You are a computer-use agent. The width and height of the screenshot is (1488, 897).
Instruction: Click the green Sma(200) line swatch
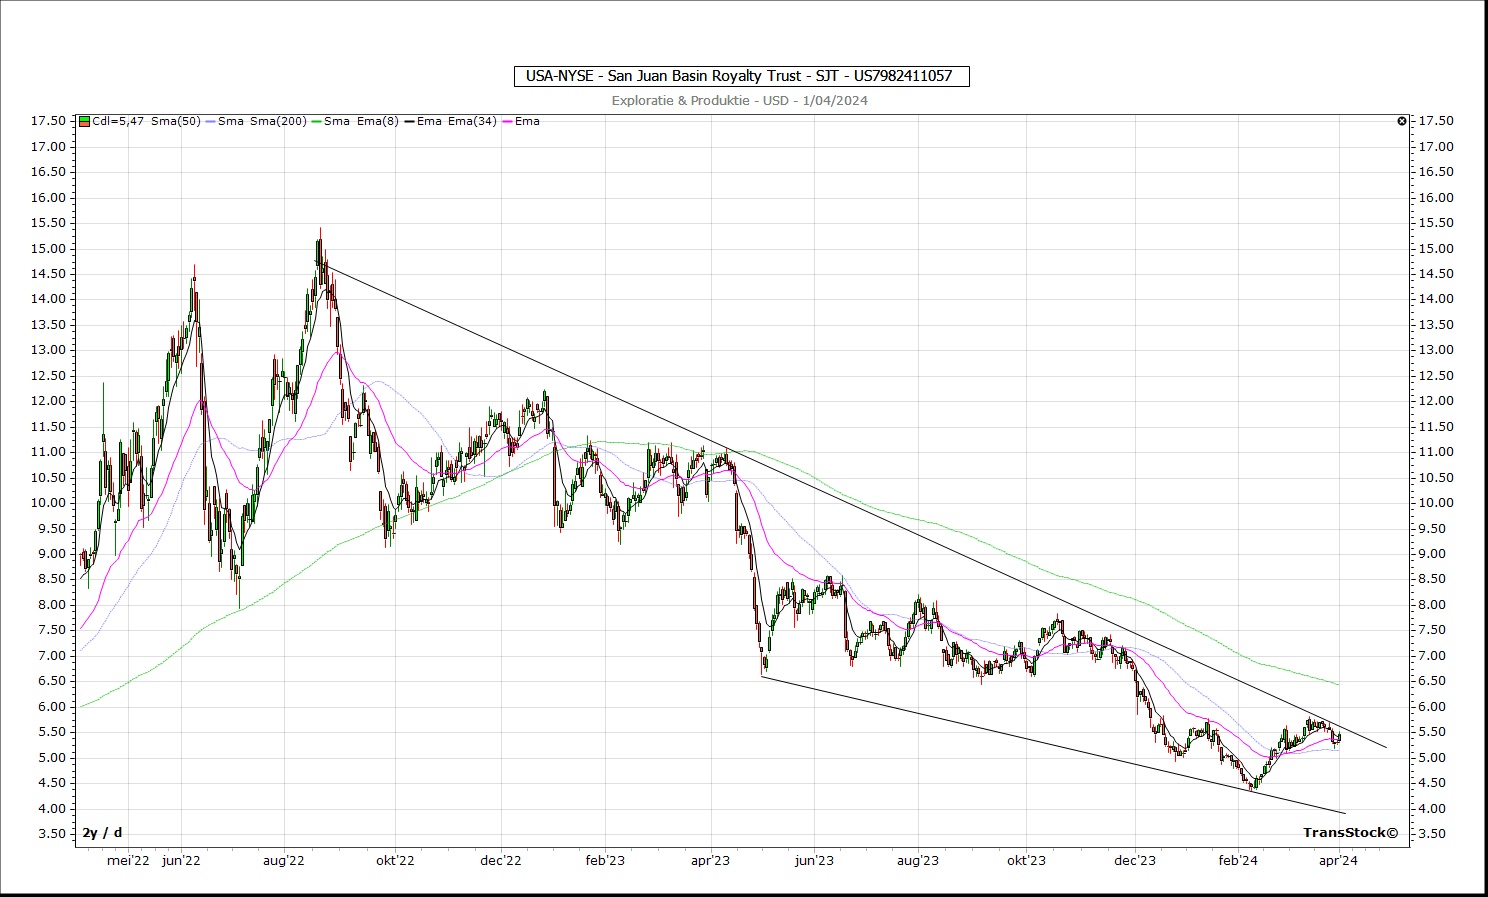pyautogui.click(x=317, y=121)
